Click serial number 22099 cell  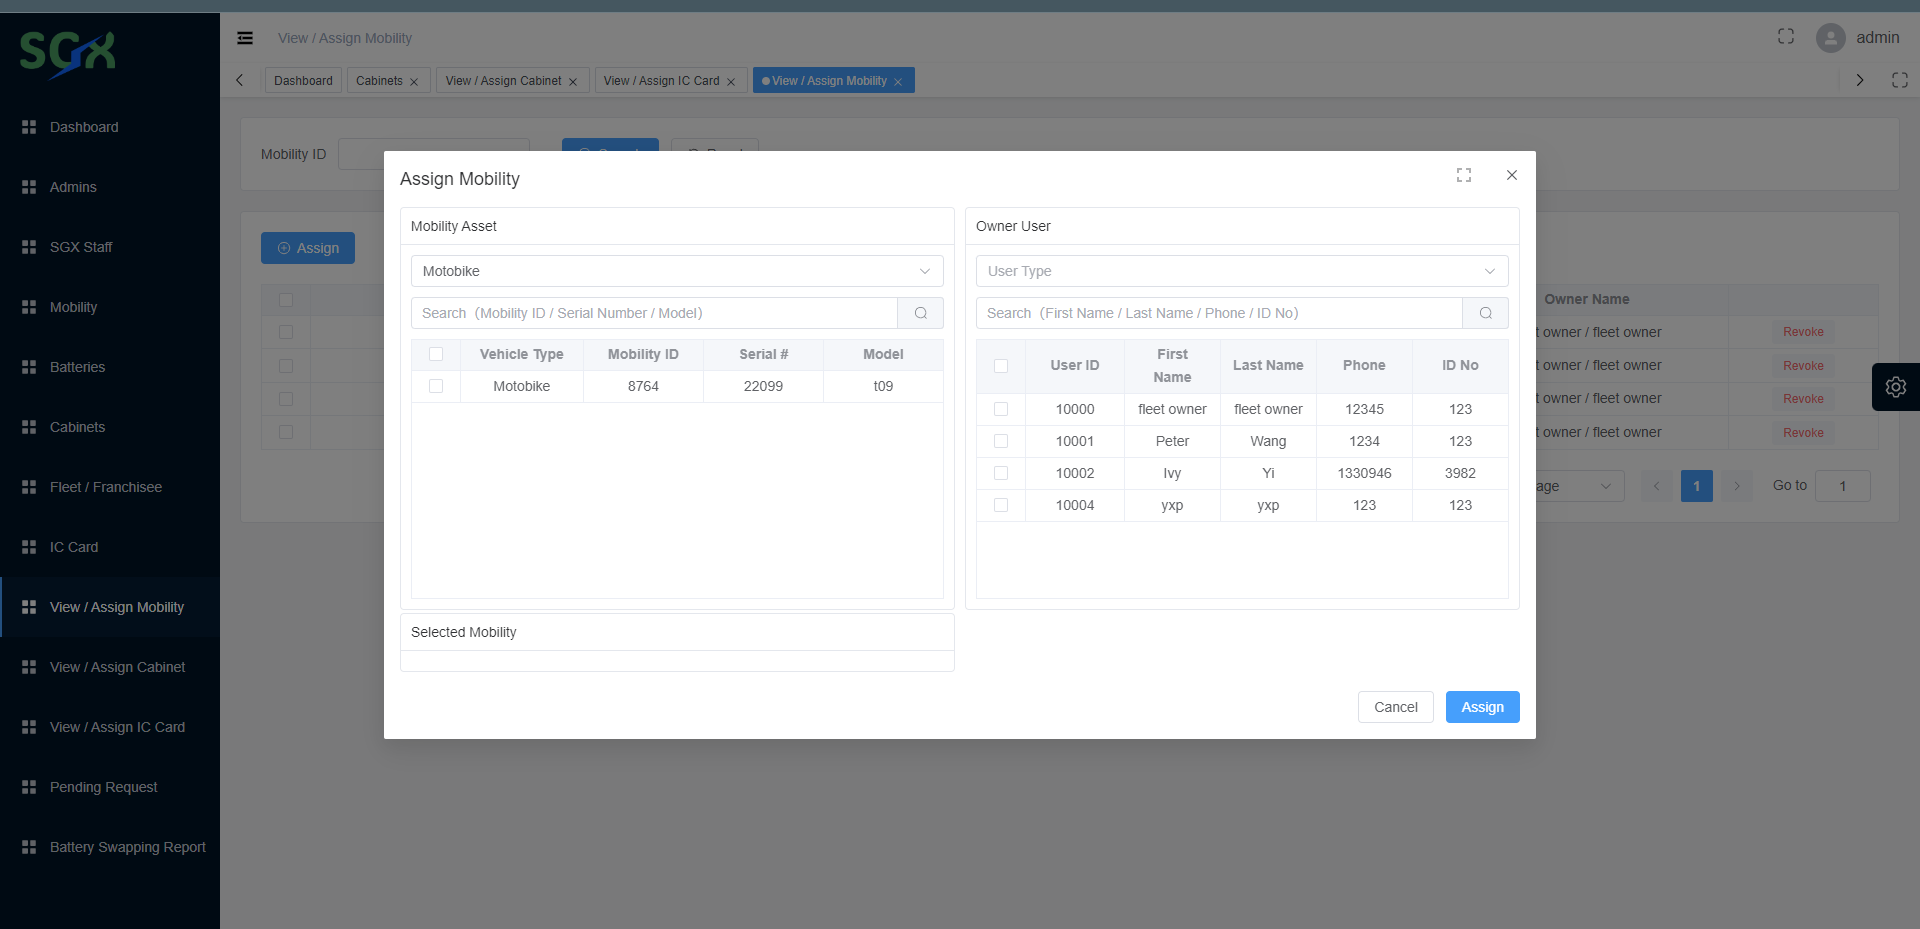pos(763,386)
